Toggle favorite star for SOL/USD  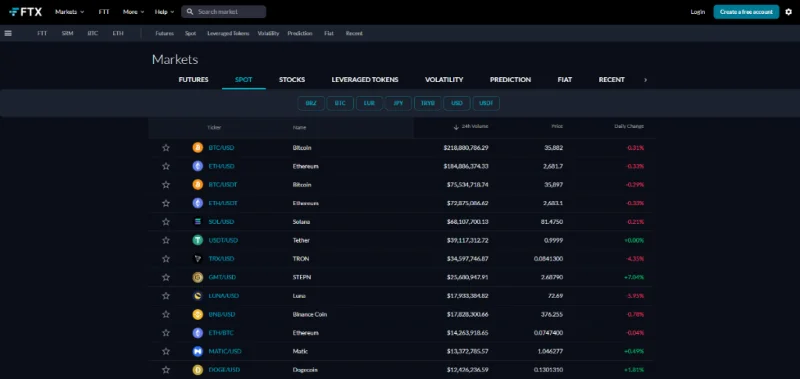165,221
